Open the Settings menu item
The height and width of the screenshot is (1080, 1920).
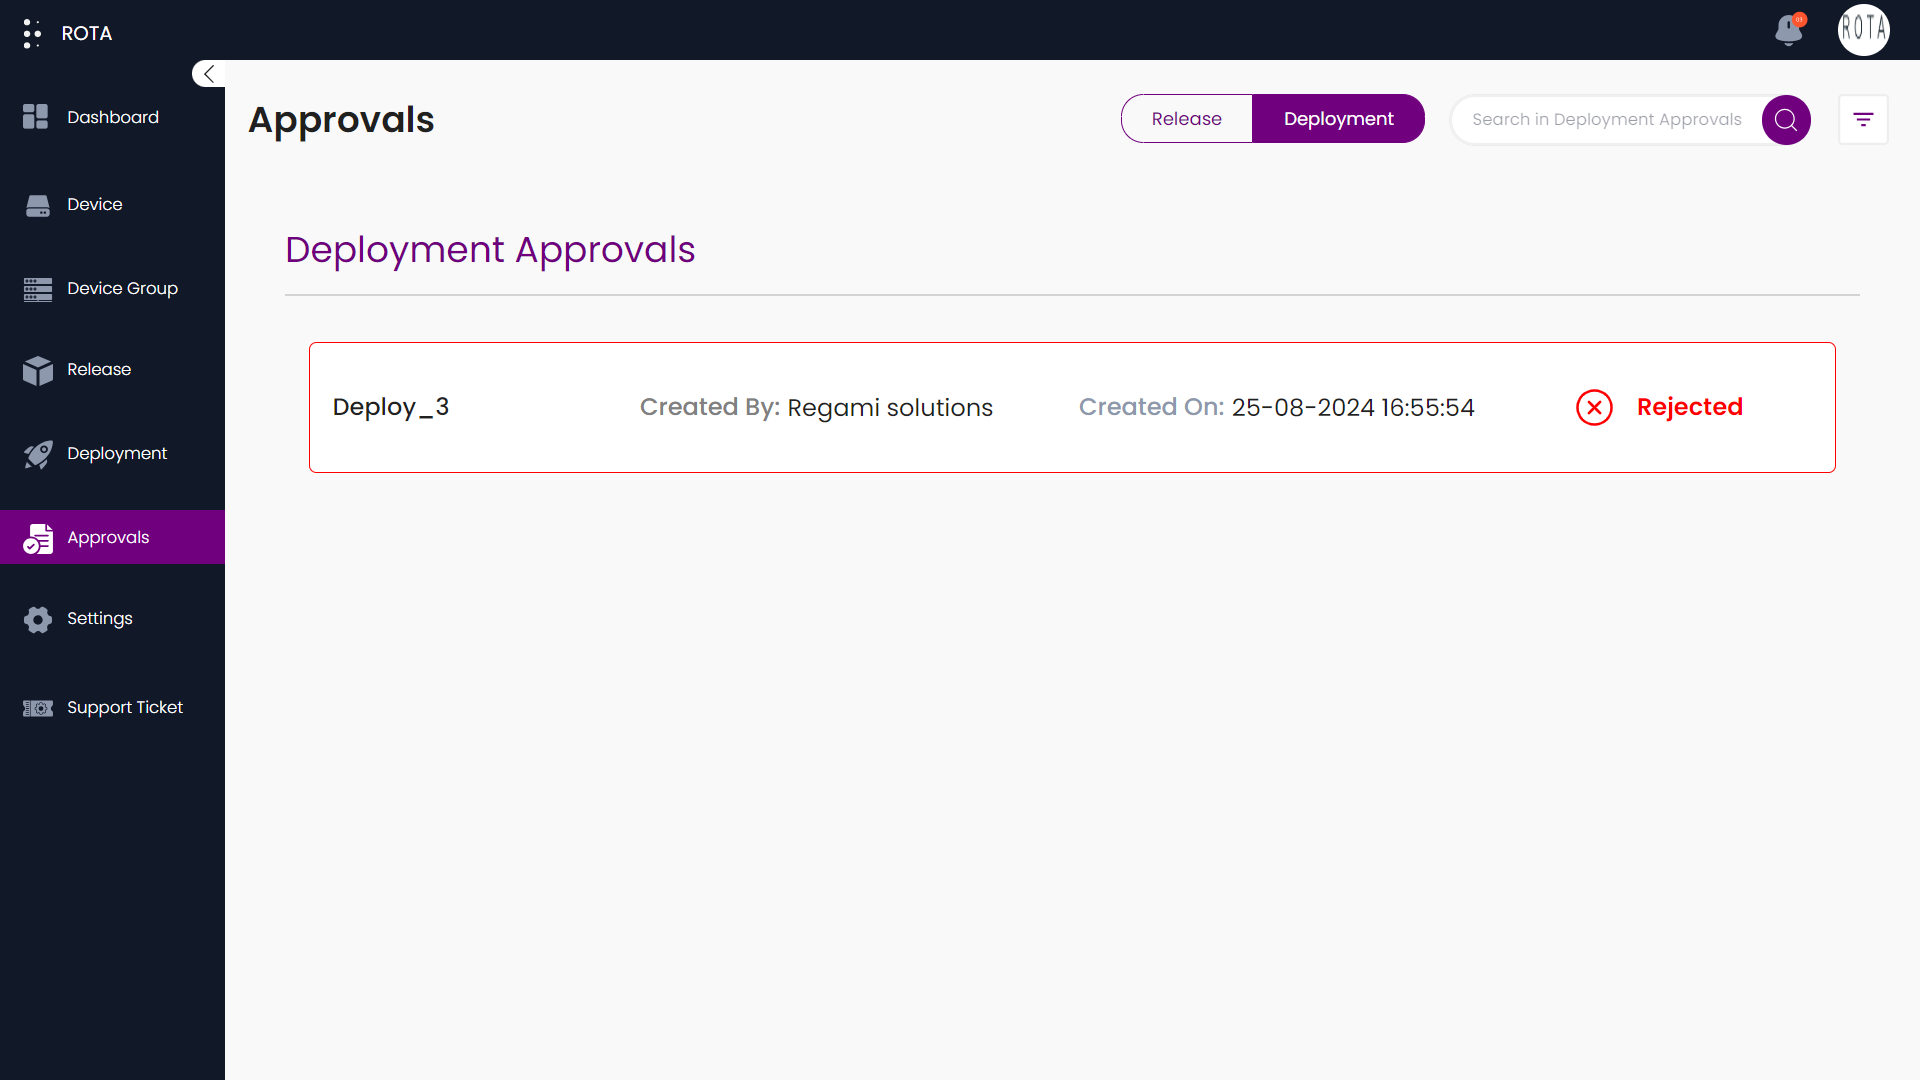click(x=99, y=618)
